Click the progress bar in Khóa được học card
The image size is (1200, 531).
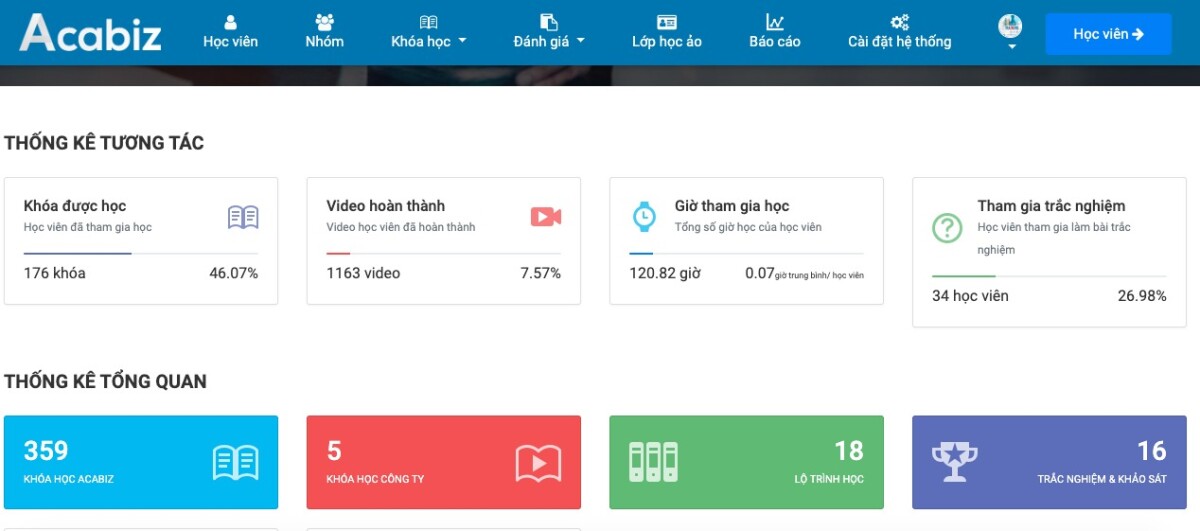pyautogui.click(x=141, y=254)
